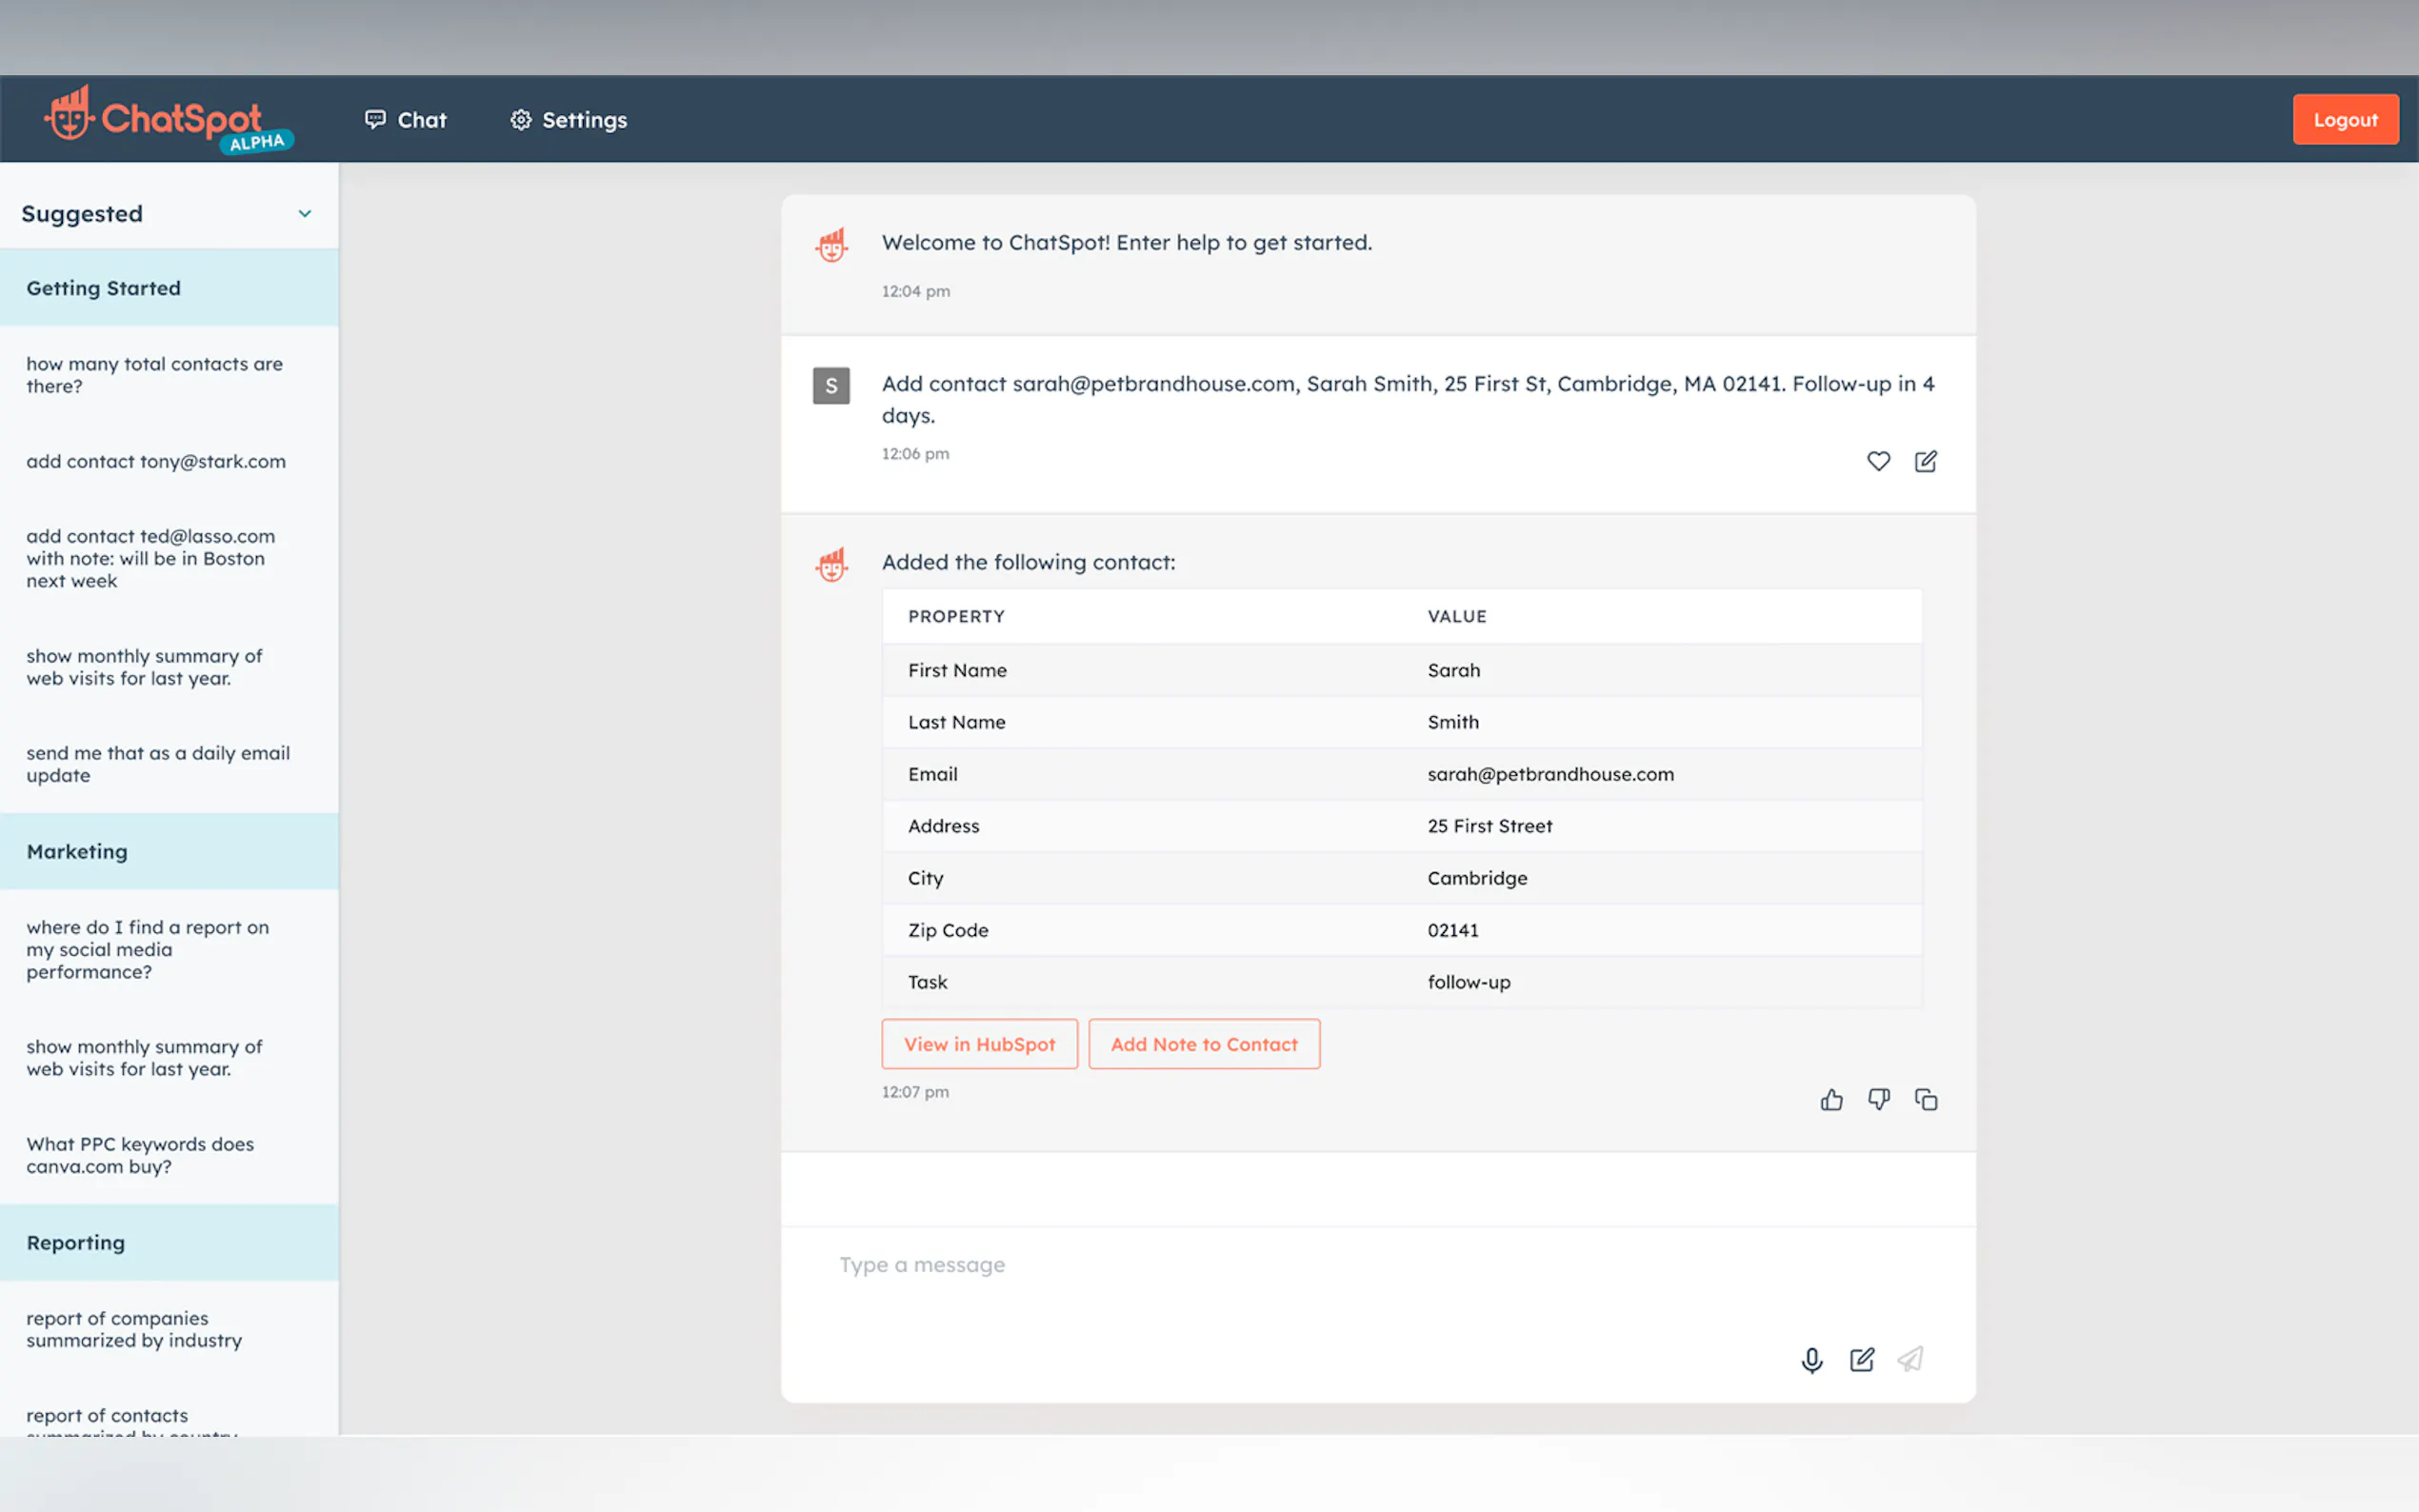2419x1512 pixels.
Task: Click View in HubSpot button
Action: (x=979, y=1044)
